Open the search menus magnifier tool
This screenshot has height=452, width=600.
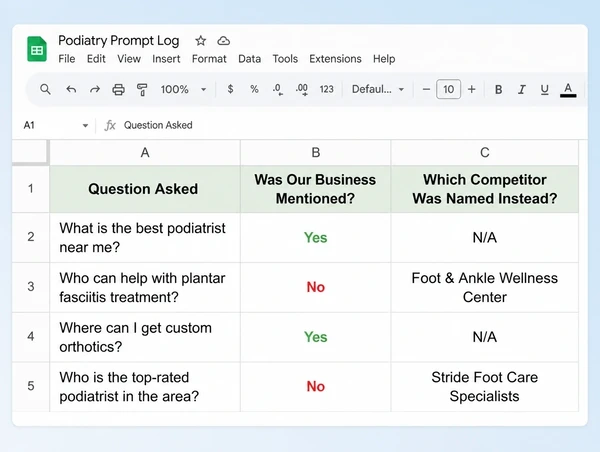[45, 89]
